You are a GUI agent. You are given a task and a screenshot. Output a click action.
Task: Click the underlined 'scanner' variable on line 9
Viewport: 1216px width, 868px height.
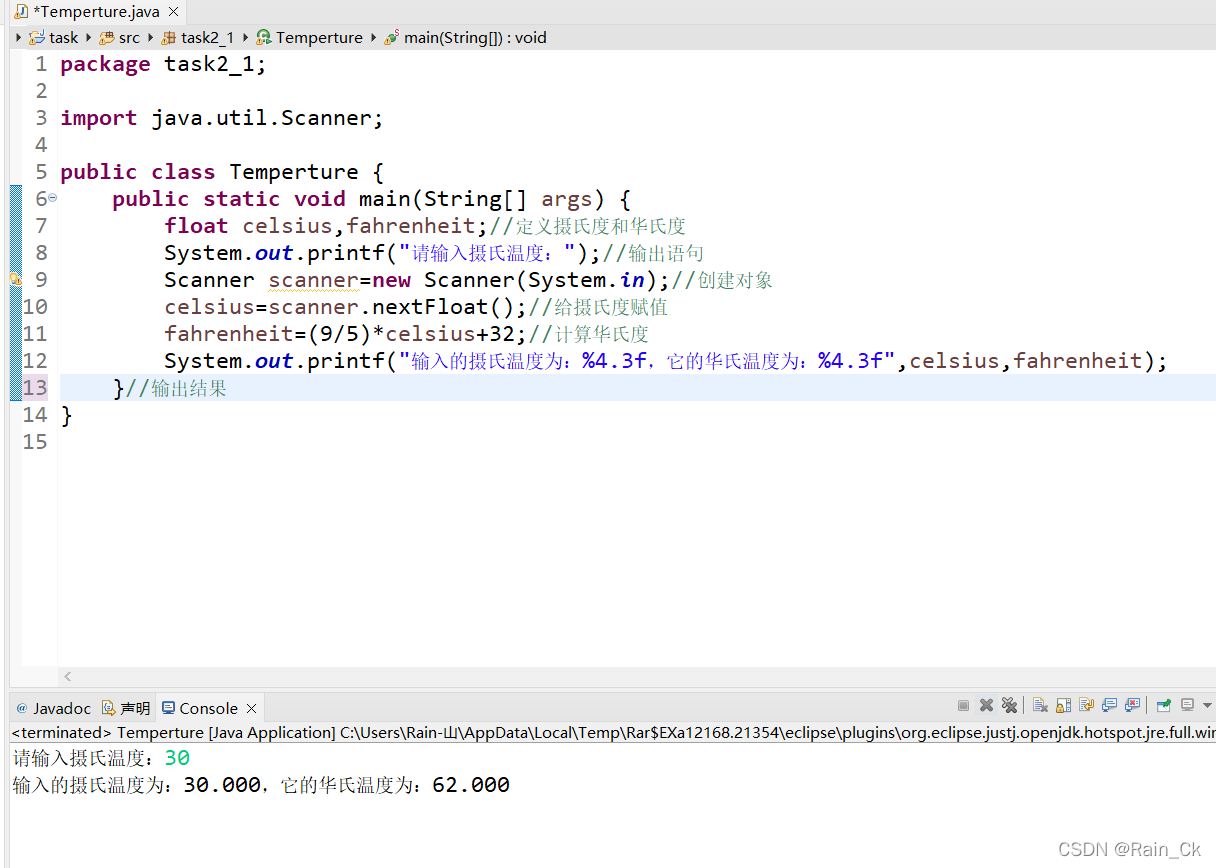pyautogui.click(x=313, y=280)
